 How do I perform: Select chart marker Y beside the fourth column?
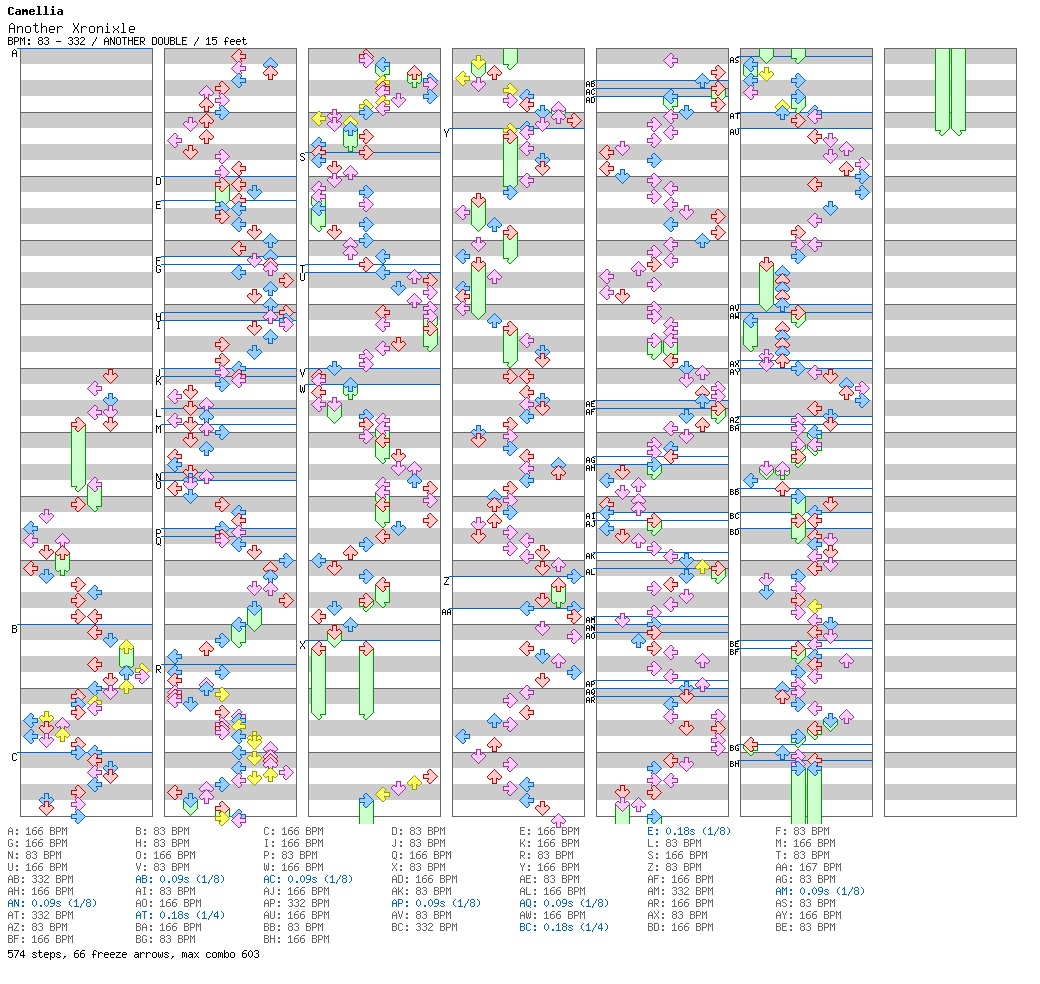pos(446,133)
